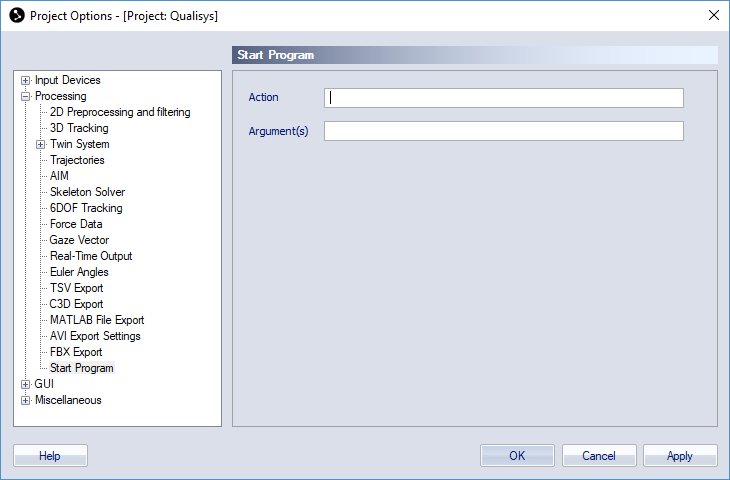Click the Apply button

[680, 455]
